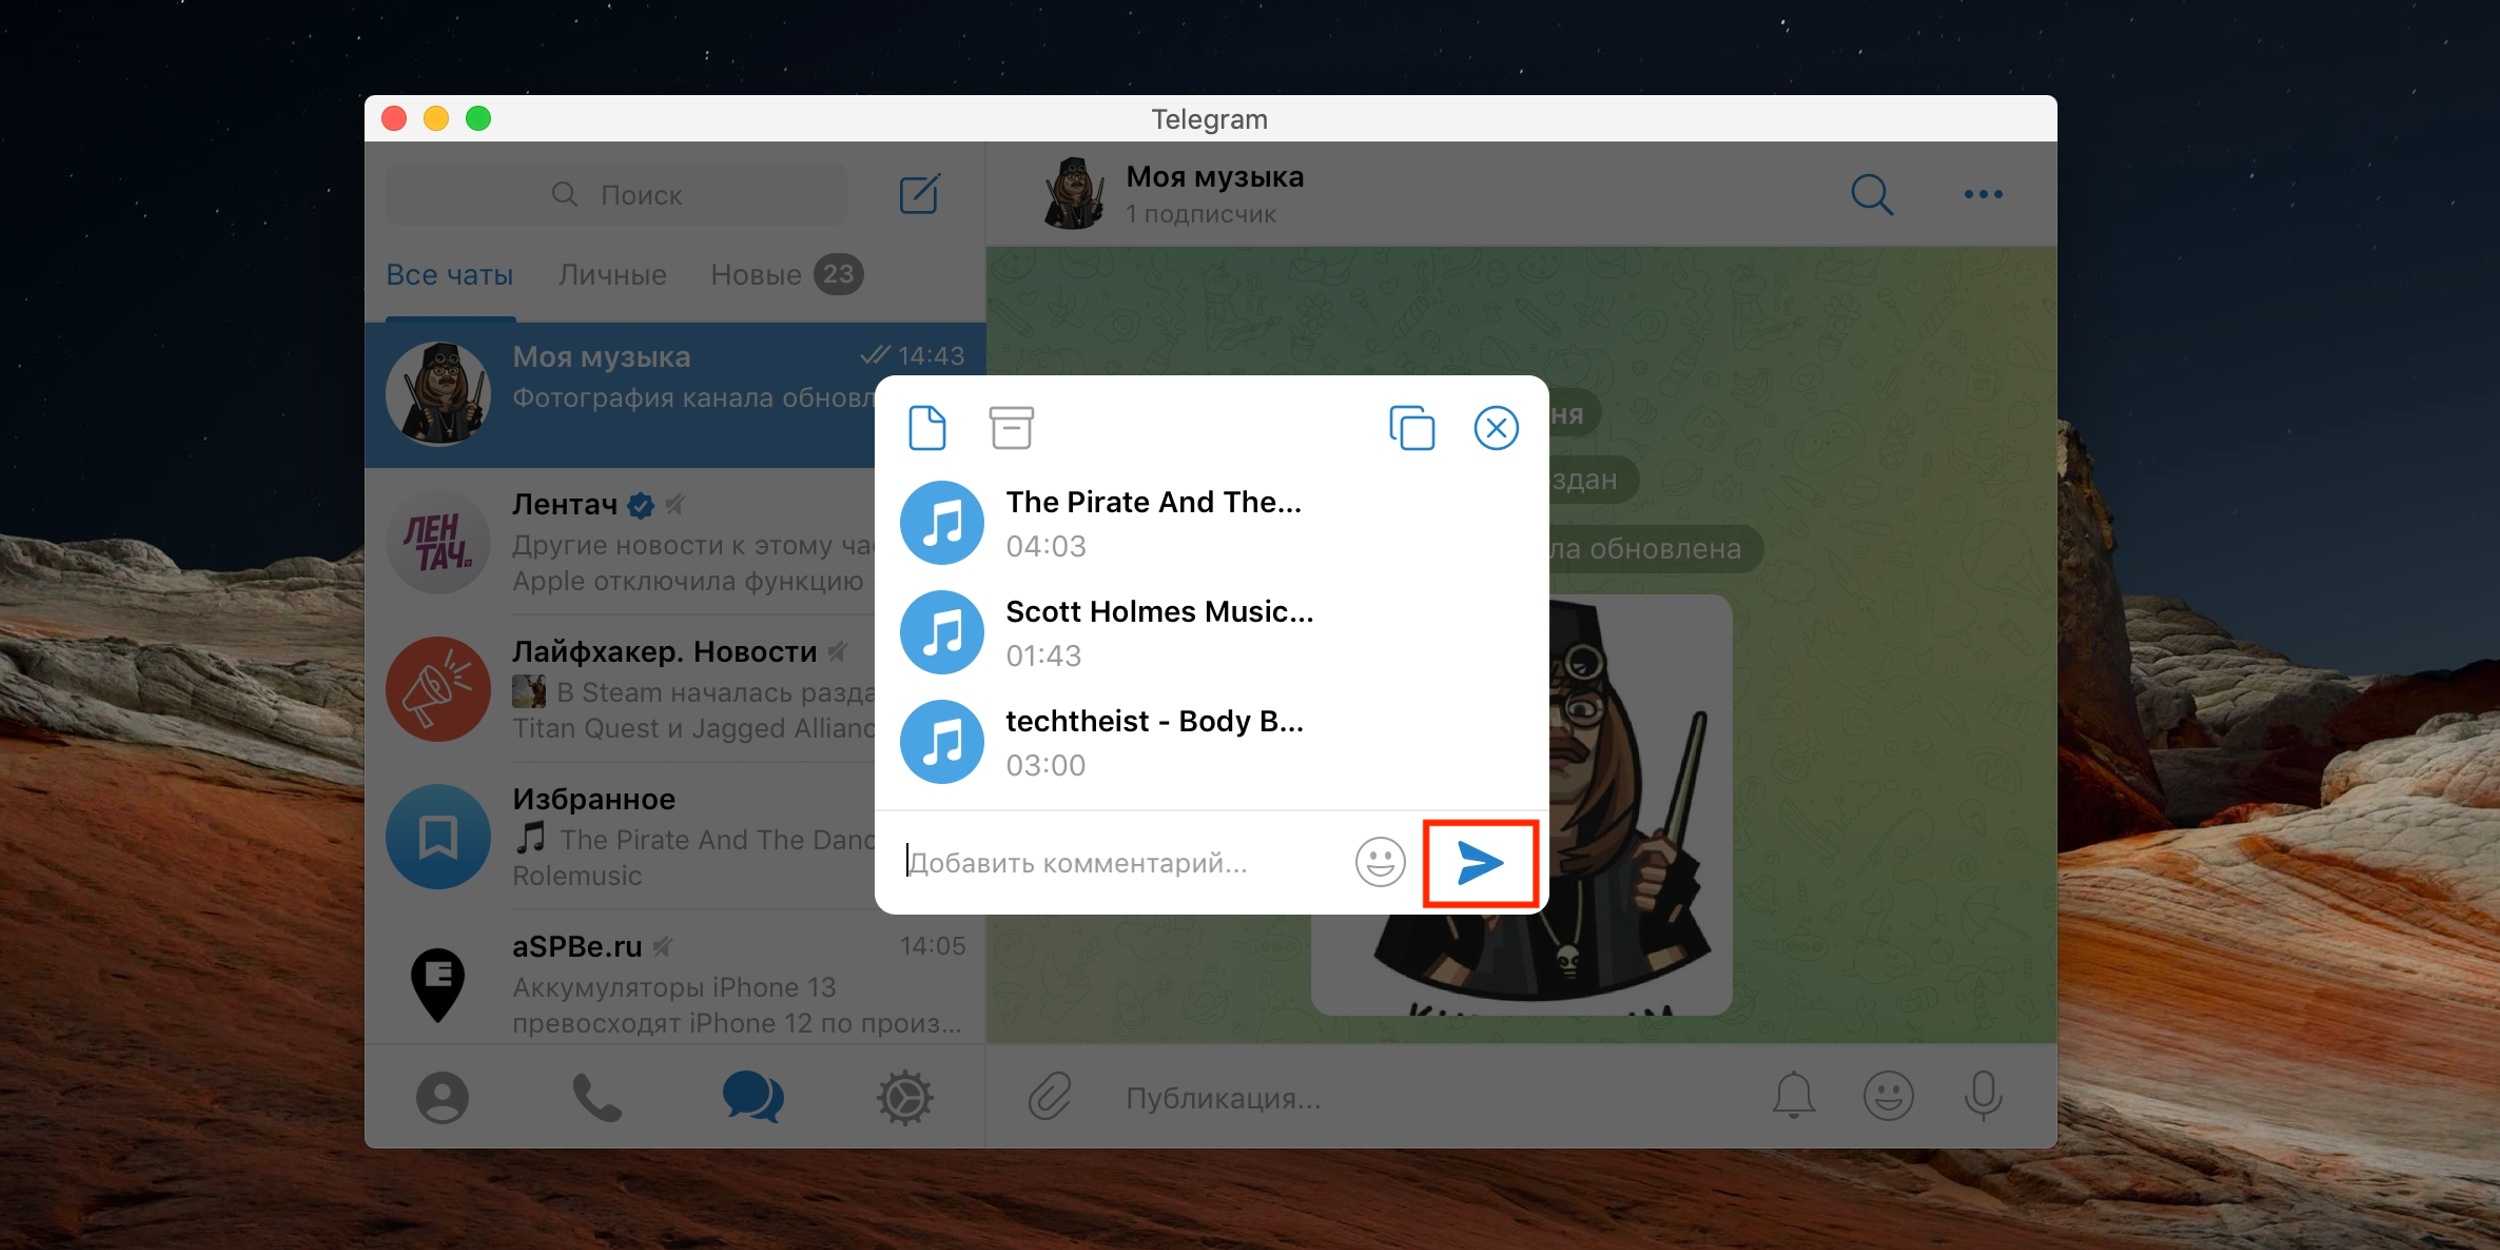The image size is (2500, 1250).
Task: Click the channel avatar in header
Action: pyautogui.click(x=1074, y=194)
